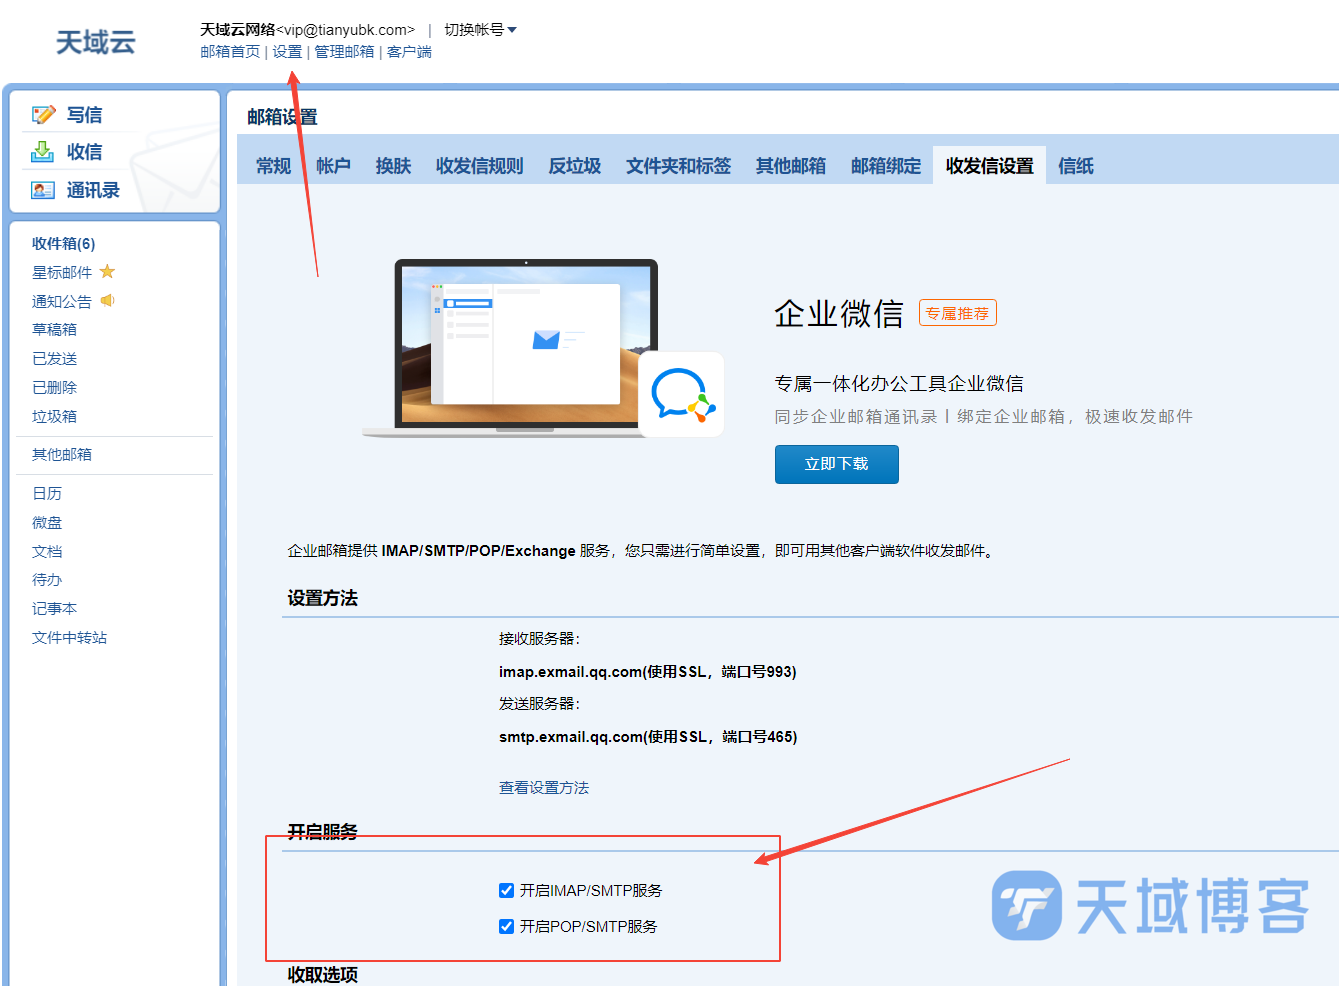The width and height of the screenshot is (1339, 986).
Task: Switch to the 常规 tab
Action: pos(273,166)
